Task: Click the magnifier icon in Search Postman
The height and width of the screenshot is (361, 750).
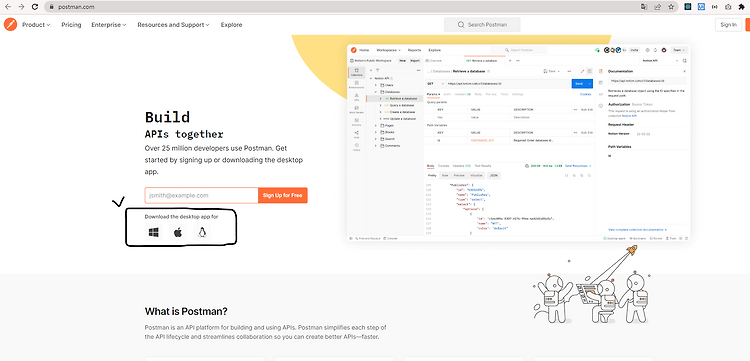Action: pyautogui.click(x=461, y=25)
